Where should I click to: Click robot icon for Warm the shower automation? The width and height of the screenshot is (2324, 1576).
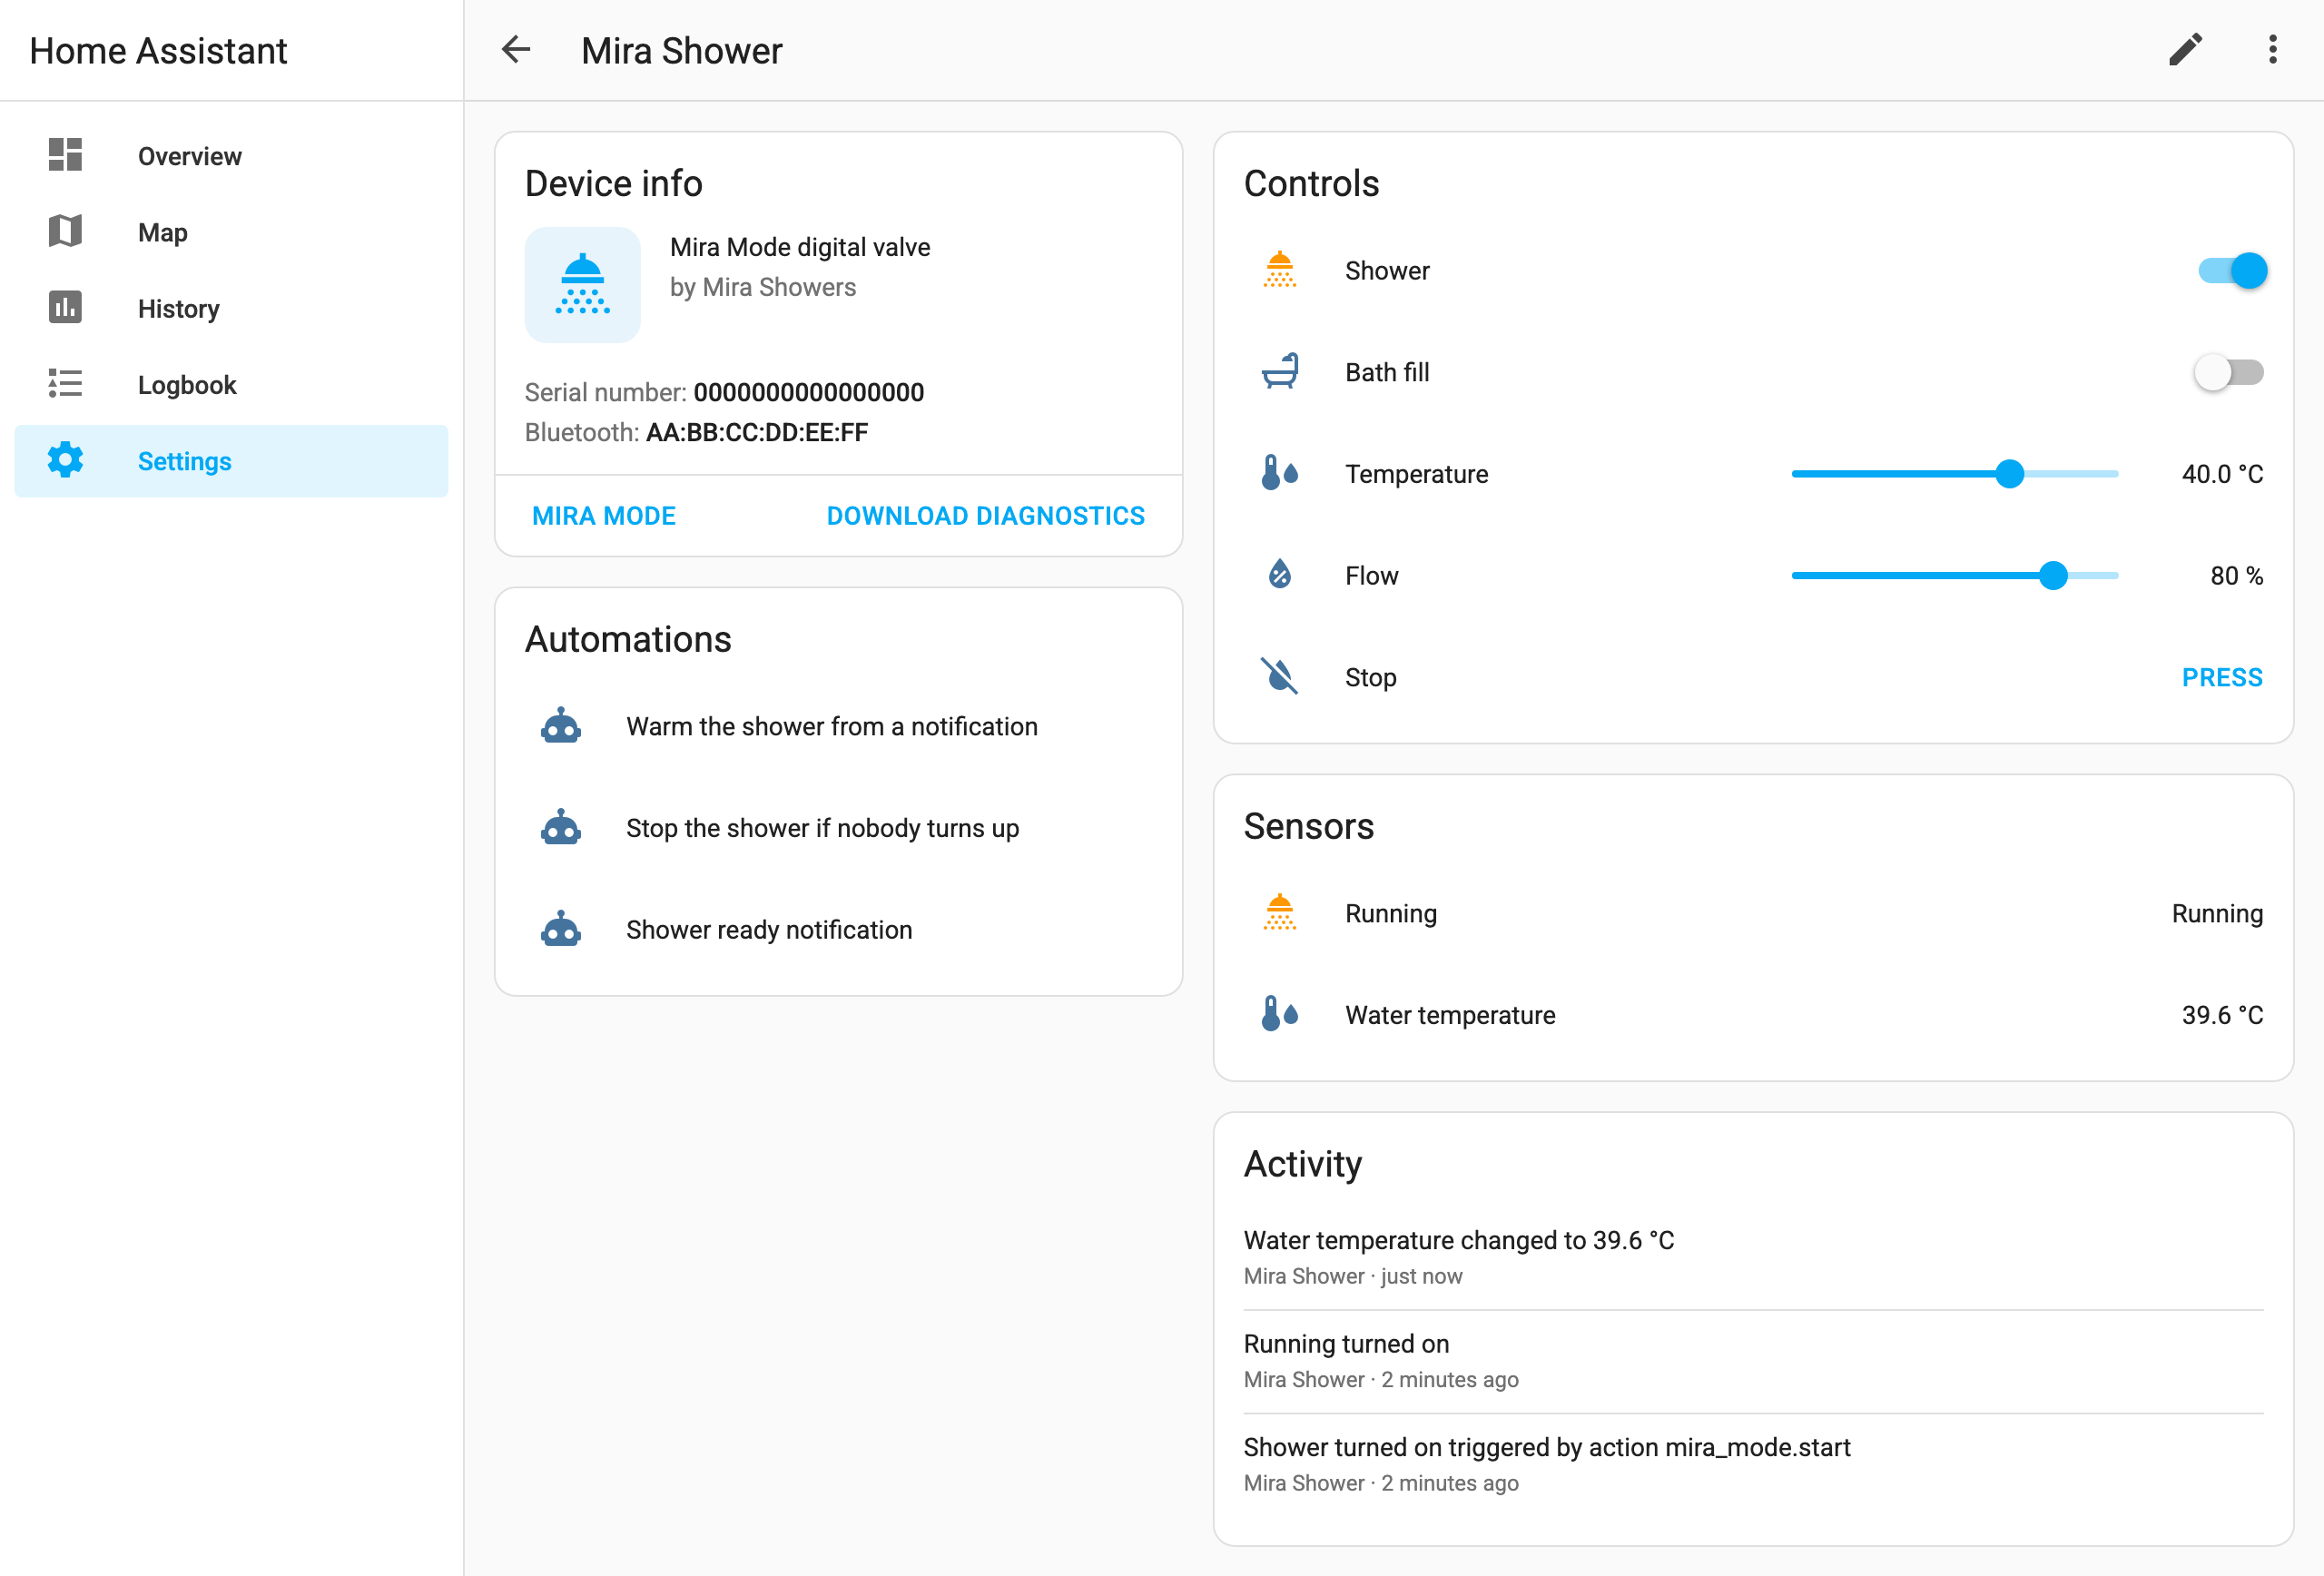(x=561, y=726)
